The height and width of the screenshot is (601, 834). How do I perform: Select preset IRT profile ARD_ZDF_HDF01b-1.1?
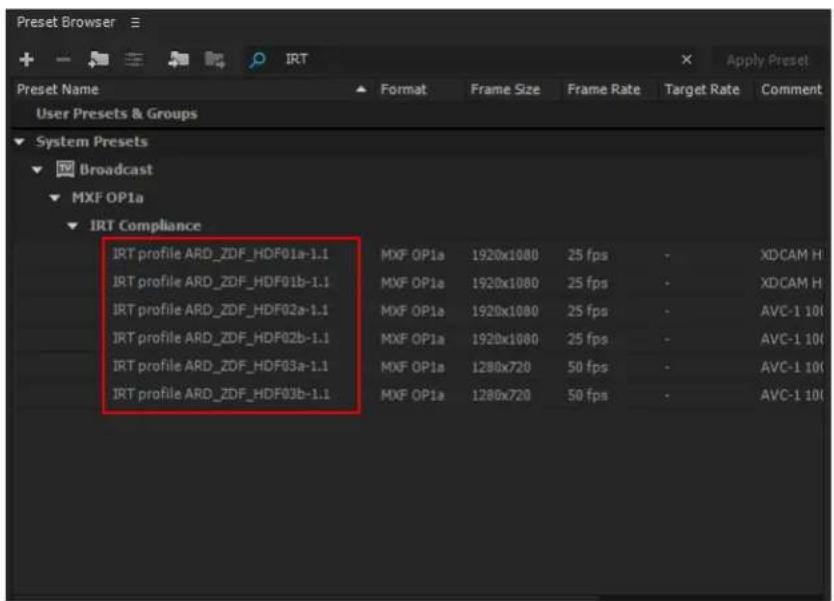[221, 282]
